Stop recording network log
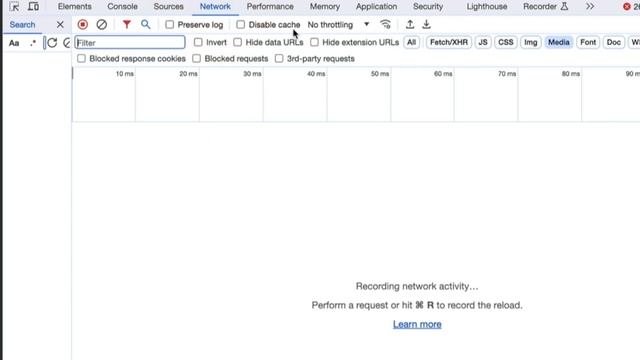This screenshot has height=360, width=640. (x=83, y=24)
